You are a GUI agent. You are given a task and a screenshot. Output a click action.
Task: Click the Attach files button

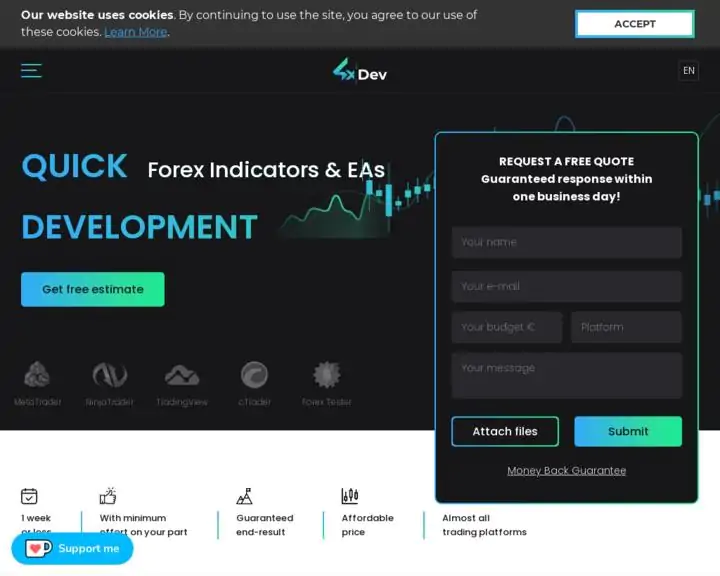505,432
